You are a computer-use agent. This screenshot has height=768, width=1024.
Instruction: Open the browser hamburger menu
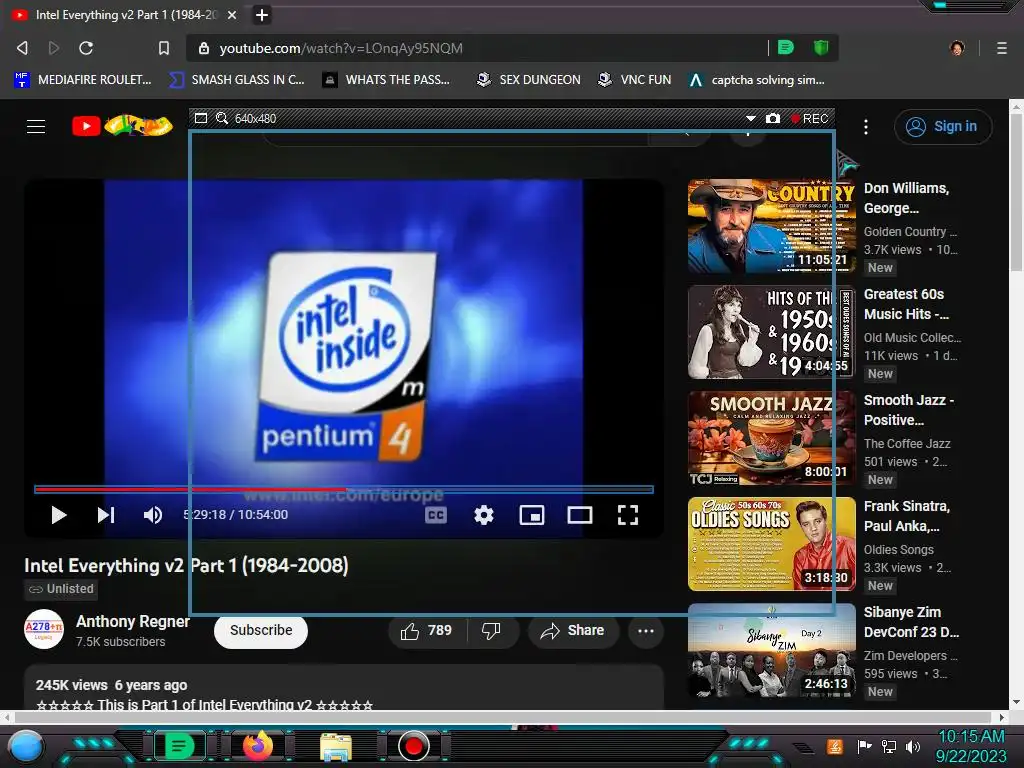(x=1001, y=48)
